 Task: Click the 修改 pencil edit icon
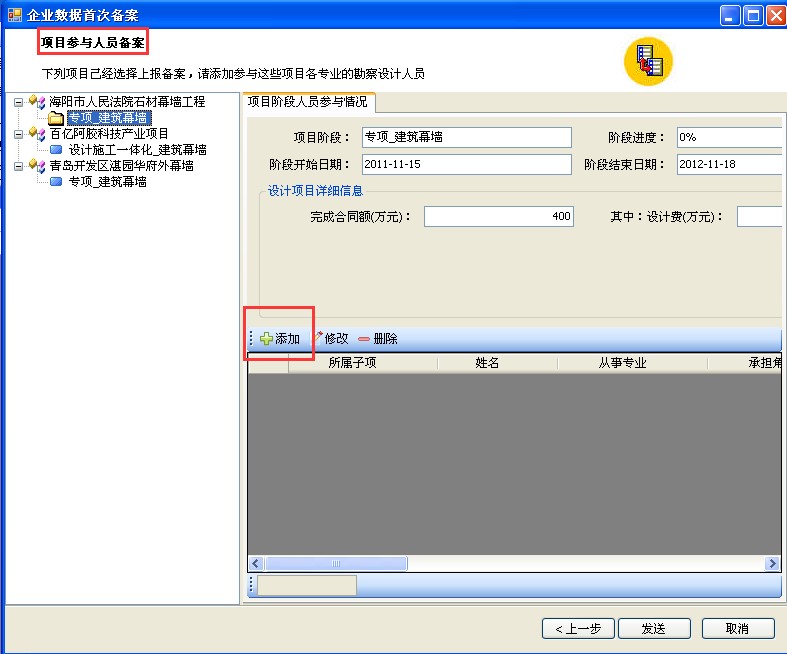[318, 338]
